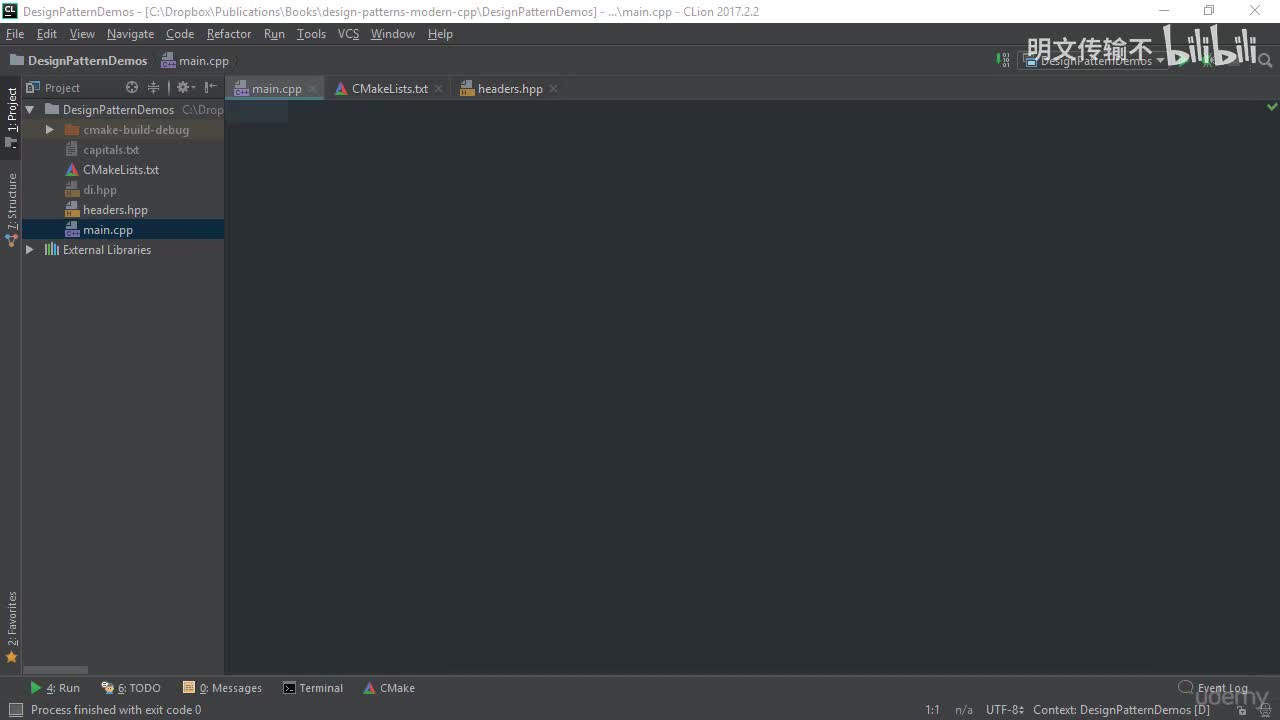Screen dimensions: 1280x720
Task: Close the CMakeLists.txt editor tab
Action: click(439, 89)
